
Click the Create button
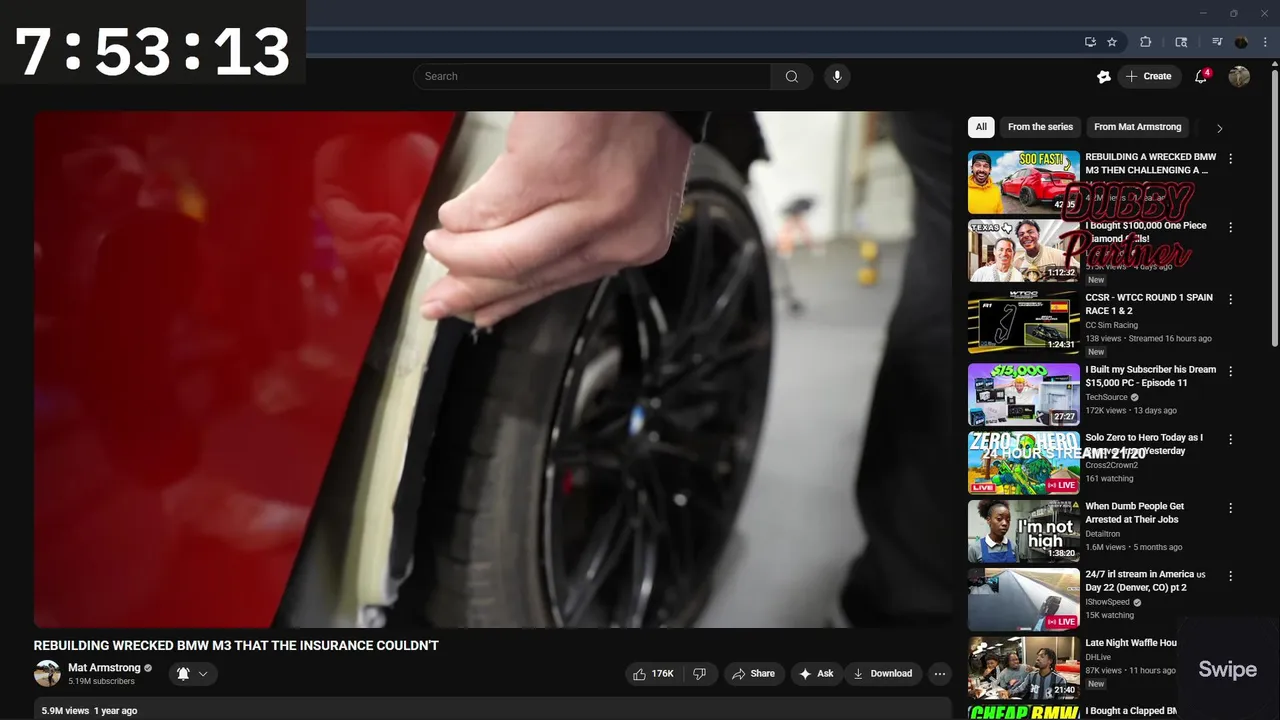tap(1149, 76)
